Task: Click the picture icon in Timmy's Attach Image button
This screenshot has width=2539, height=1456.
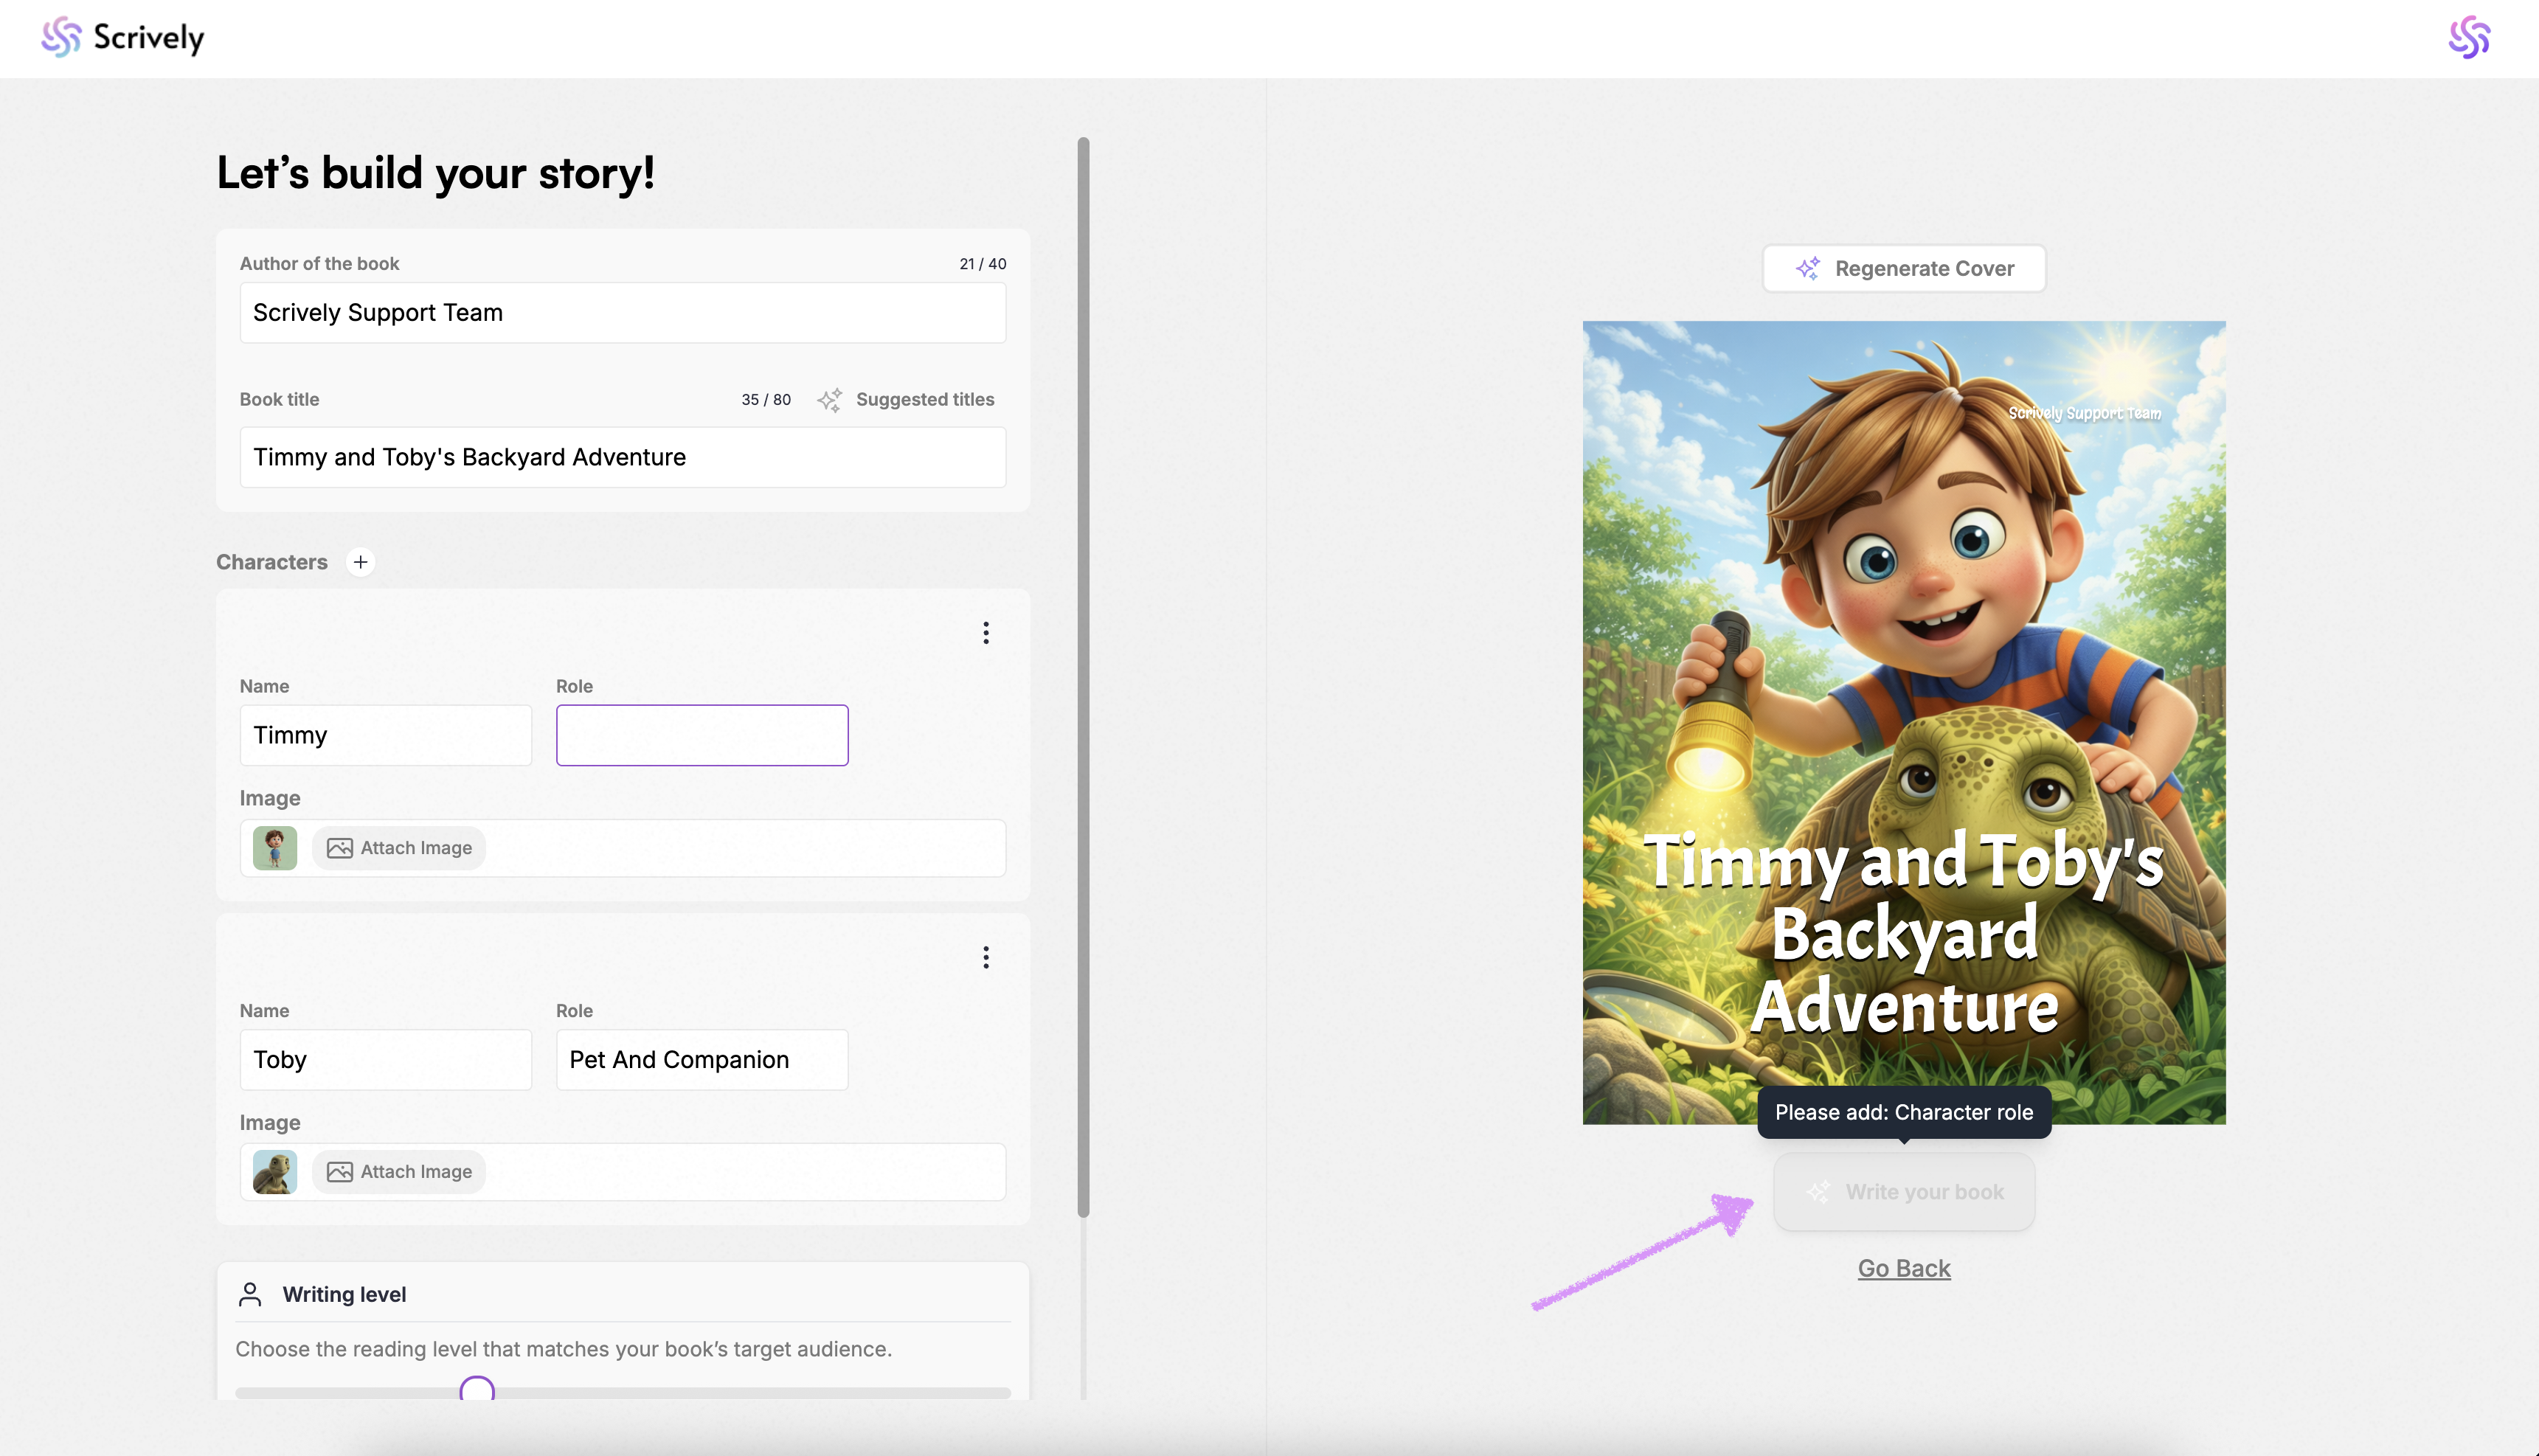Action: coord(340,848)
